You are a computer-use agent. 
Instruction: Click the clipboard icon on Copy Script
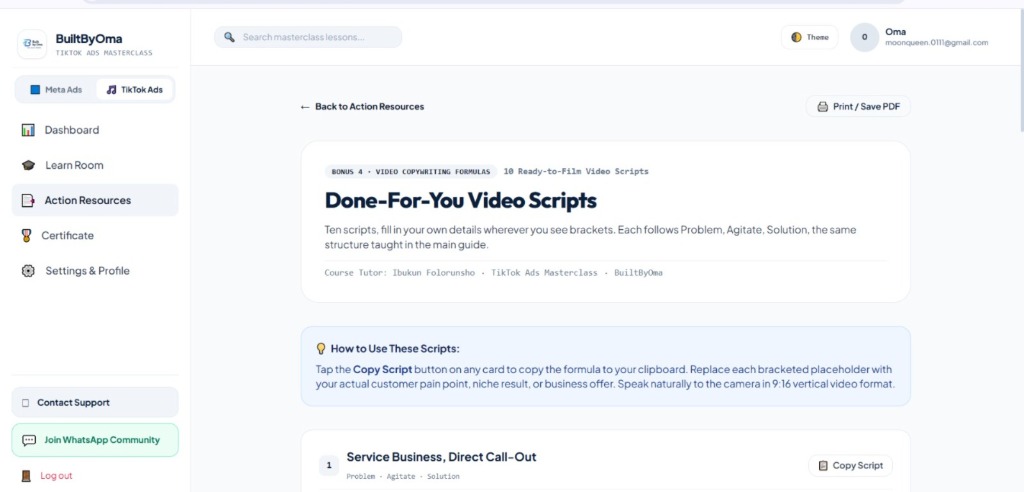point(823,466)
